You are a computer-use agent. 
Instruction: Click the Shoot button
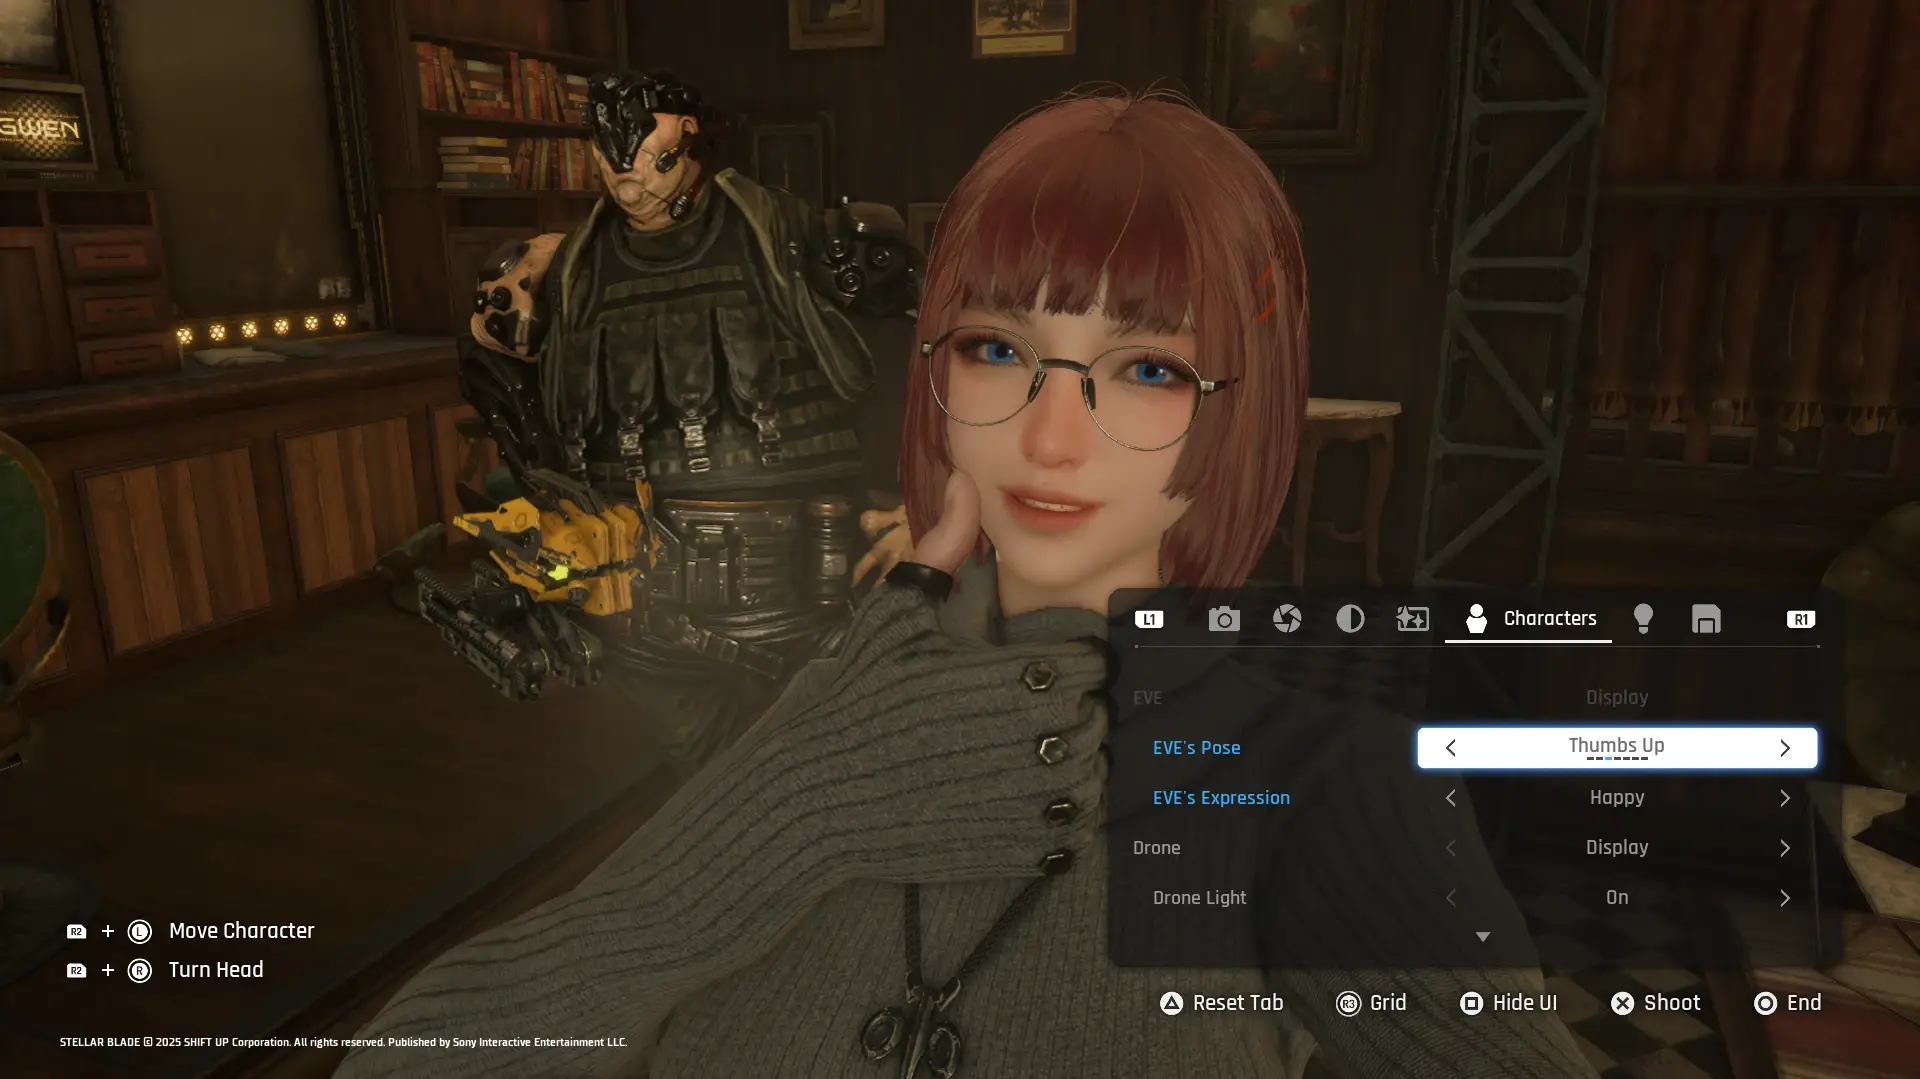[x=1655, y=1003]
